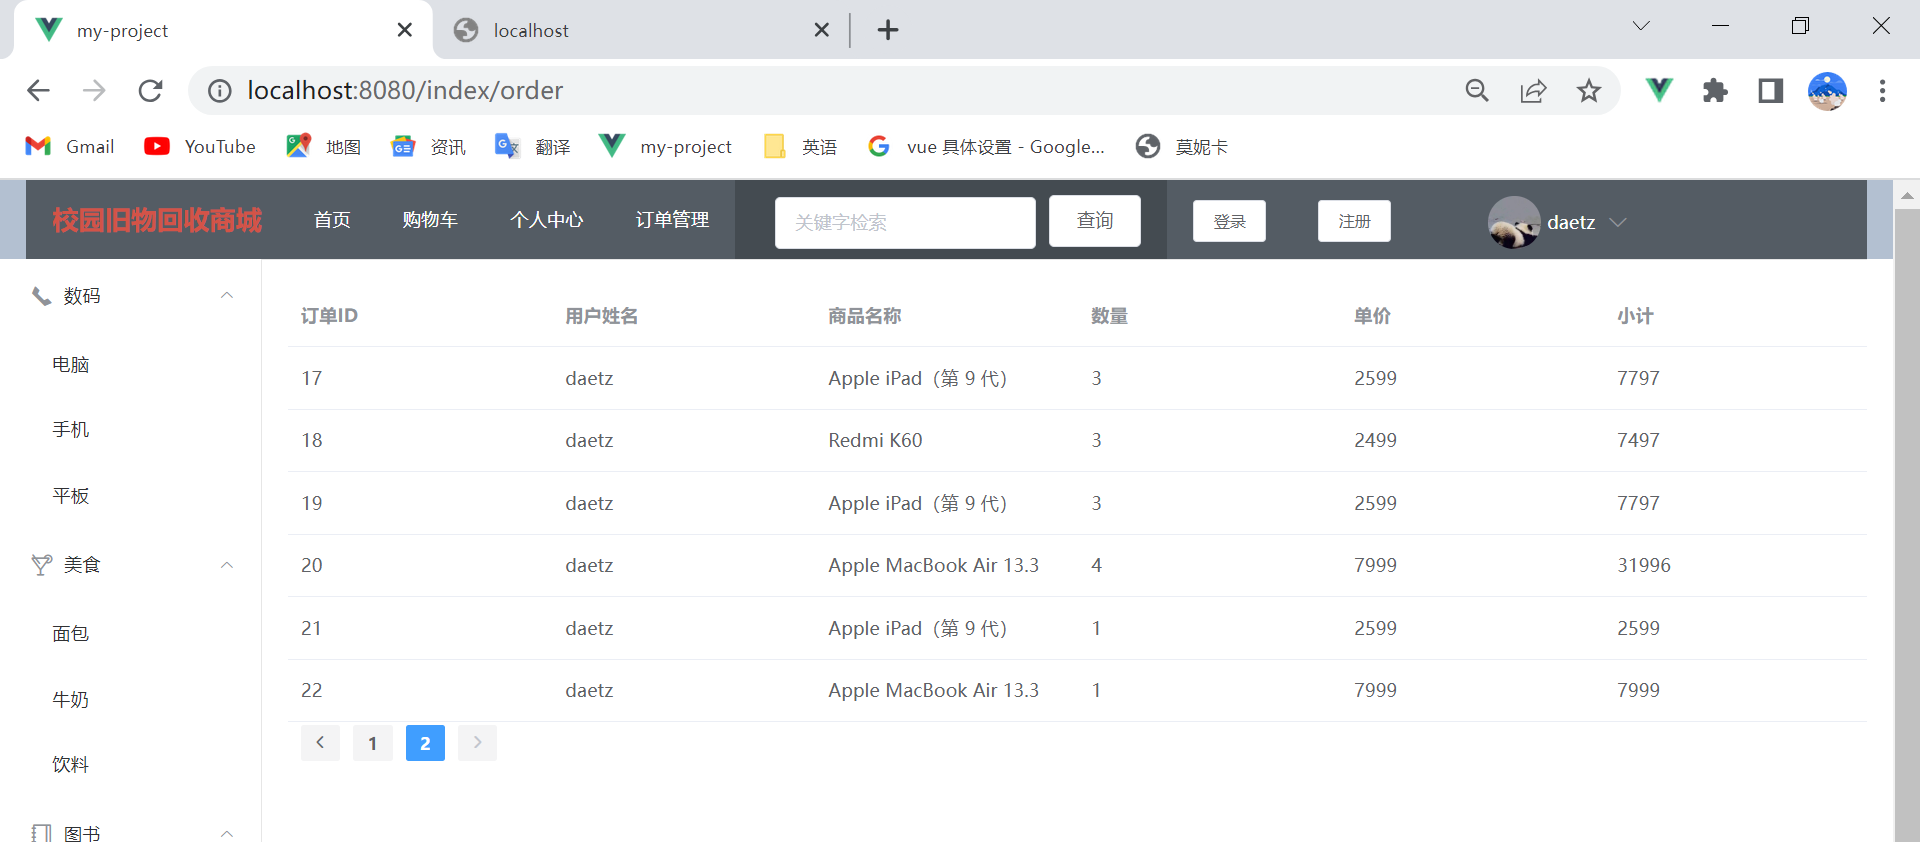This screenshot has height=842, width=1920.
Task: Switch to the localhost tab
Action: 640,30
